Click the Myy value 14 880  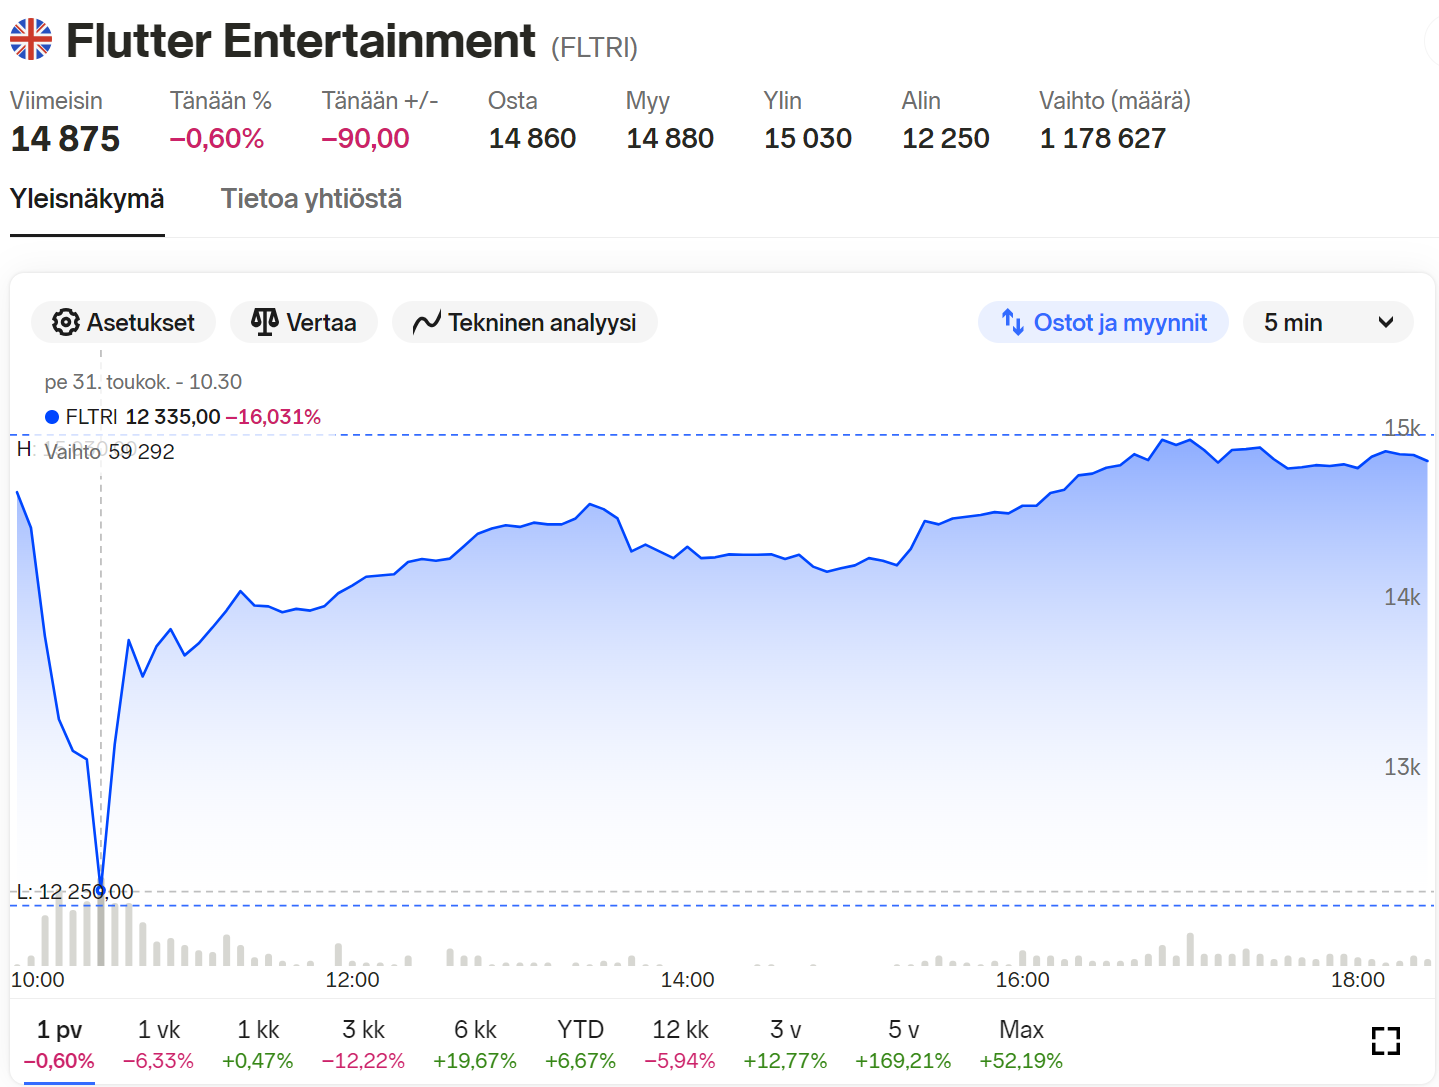click(670, 139)
